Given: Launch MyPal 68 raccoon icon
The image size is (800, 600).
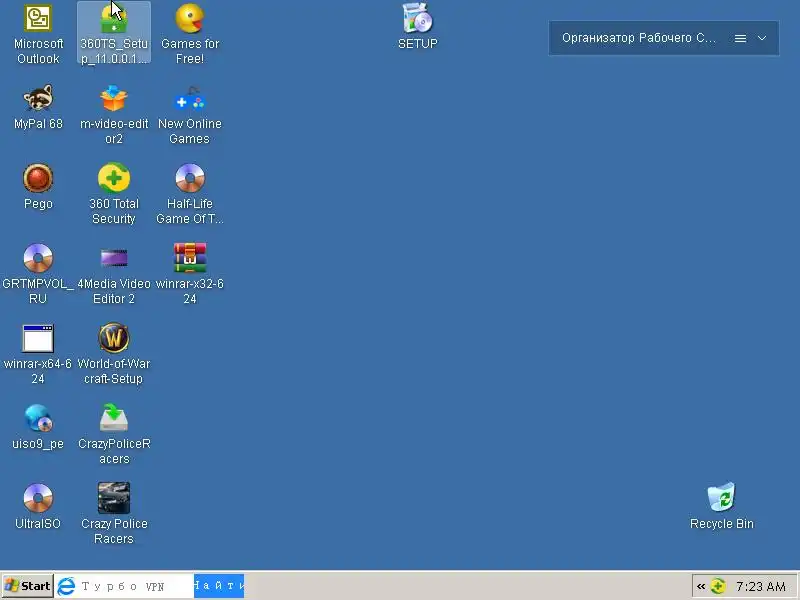Looking at the screenshot, I should coord(38,107).
